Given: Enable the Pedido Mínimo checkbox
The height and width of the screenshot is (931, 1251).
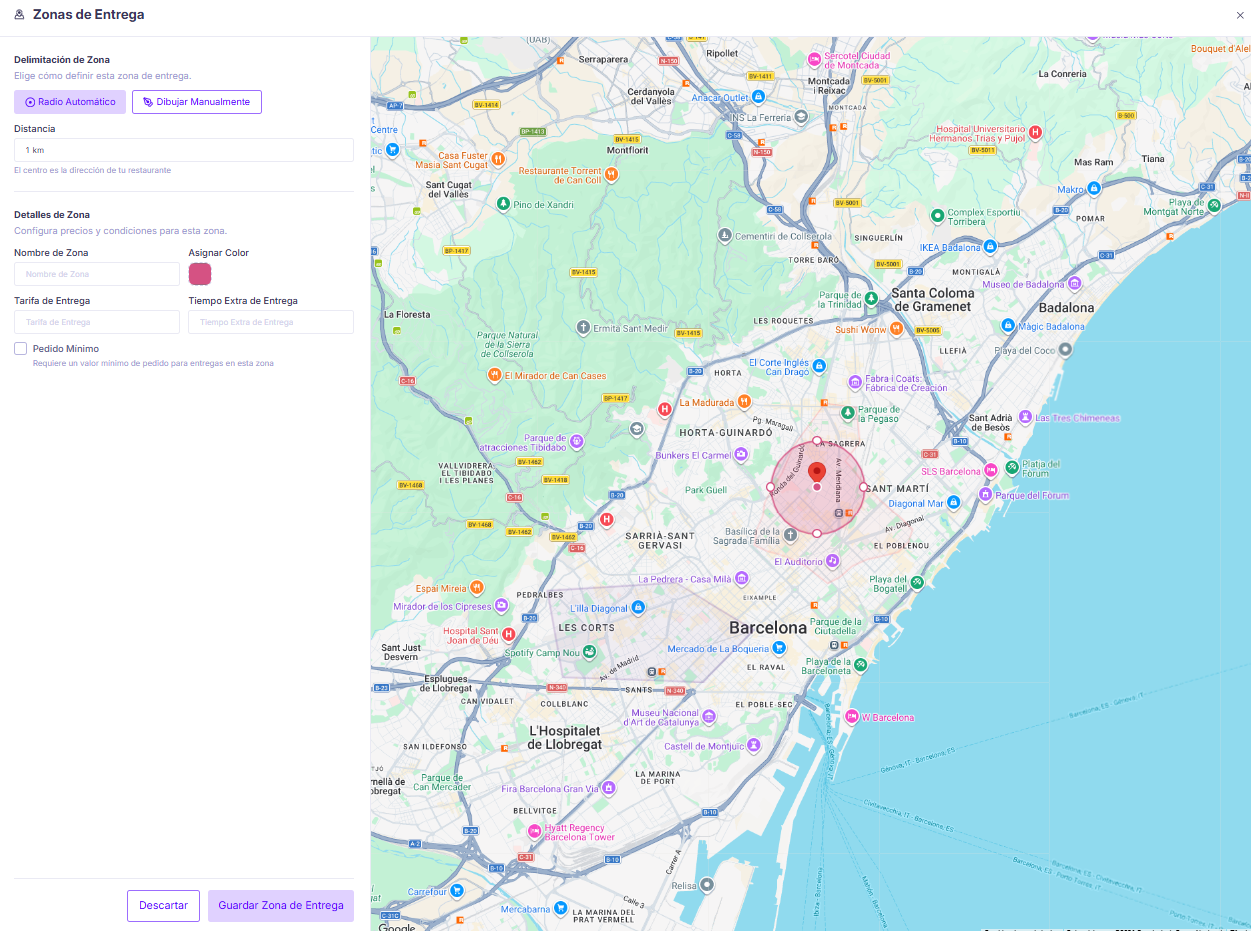Looking at the screenshot, I should coord(20,348).
